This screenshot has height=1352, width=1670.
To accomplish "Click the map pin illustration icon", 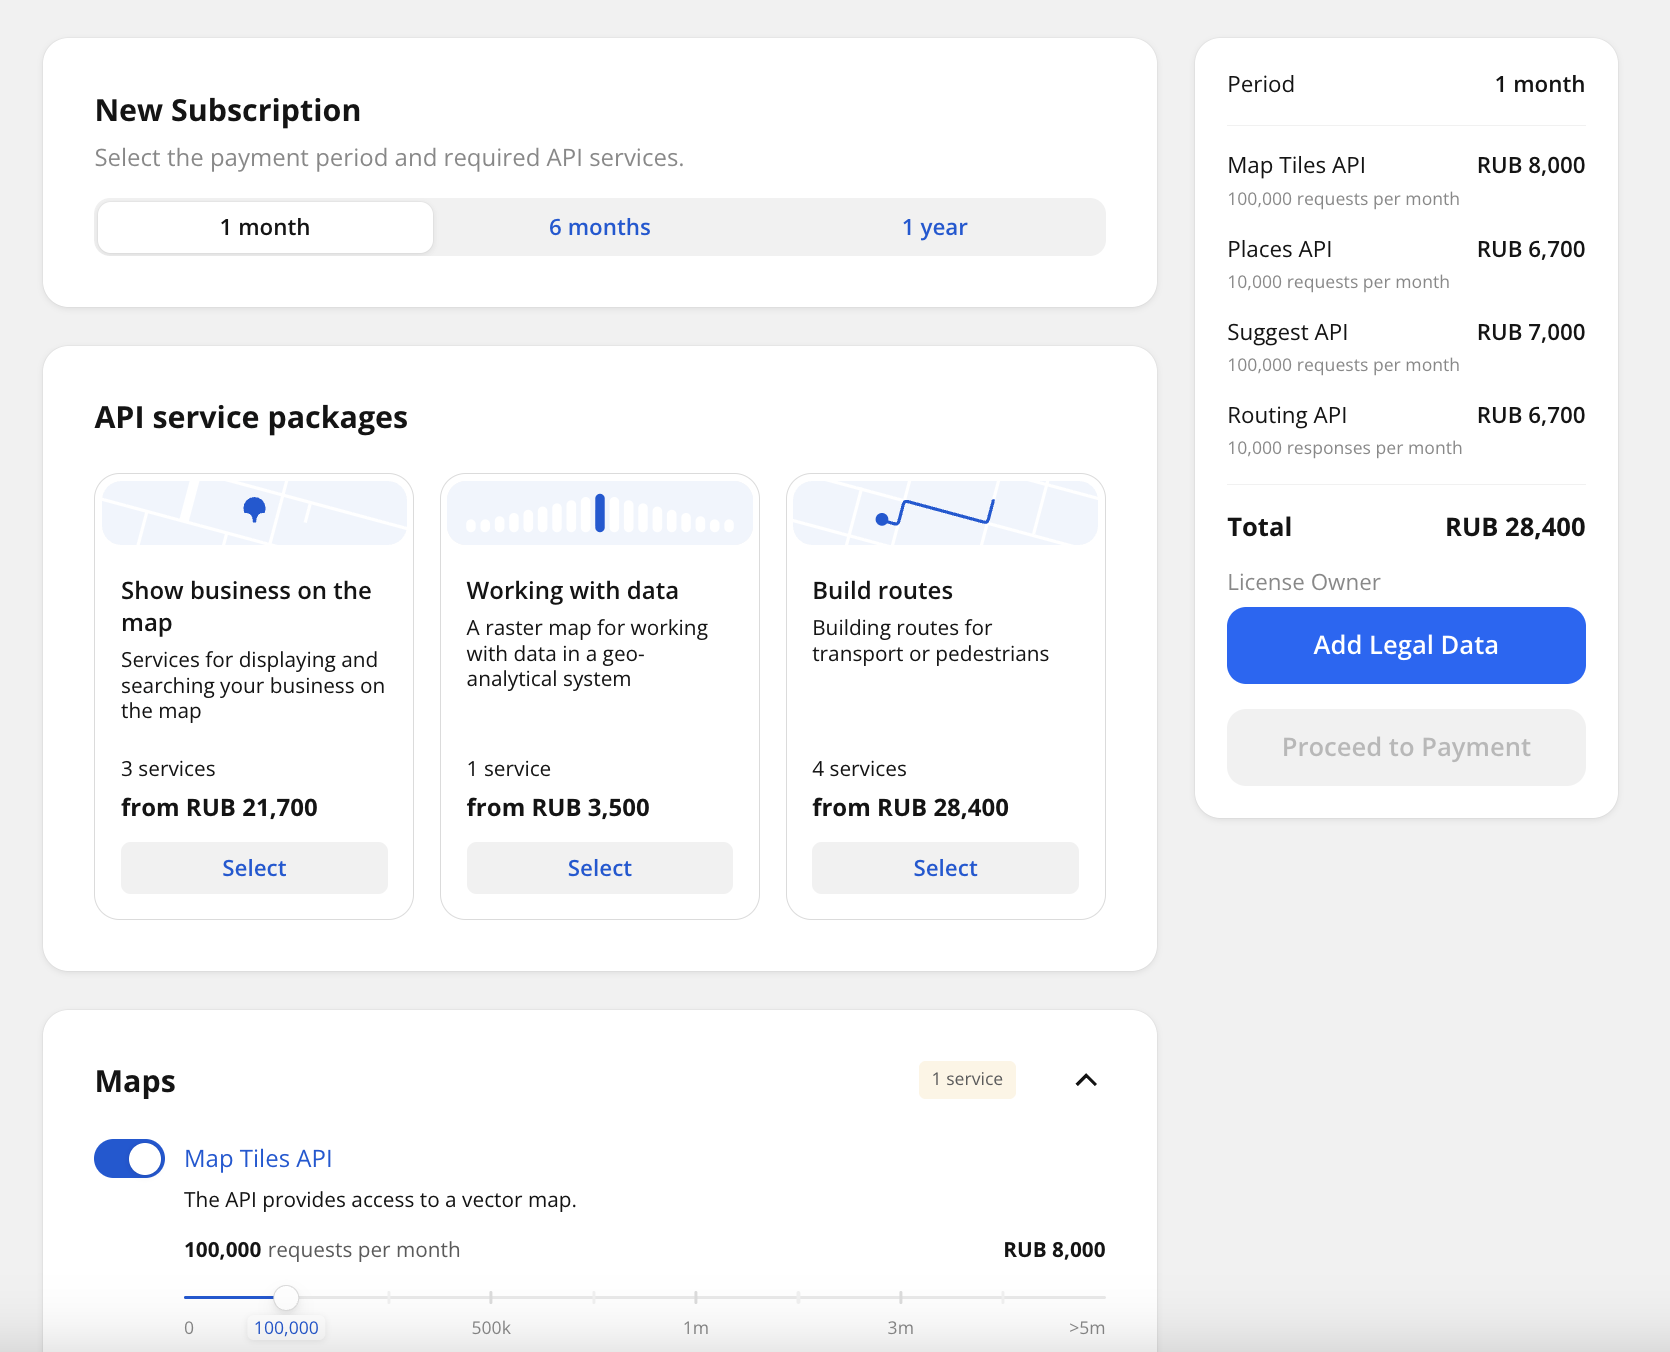I will 254,511.
